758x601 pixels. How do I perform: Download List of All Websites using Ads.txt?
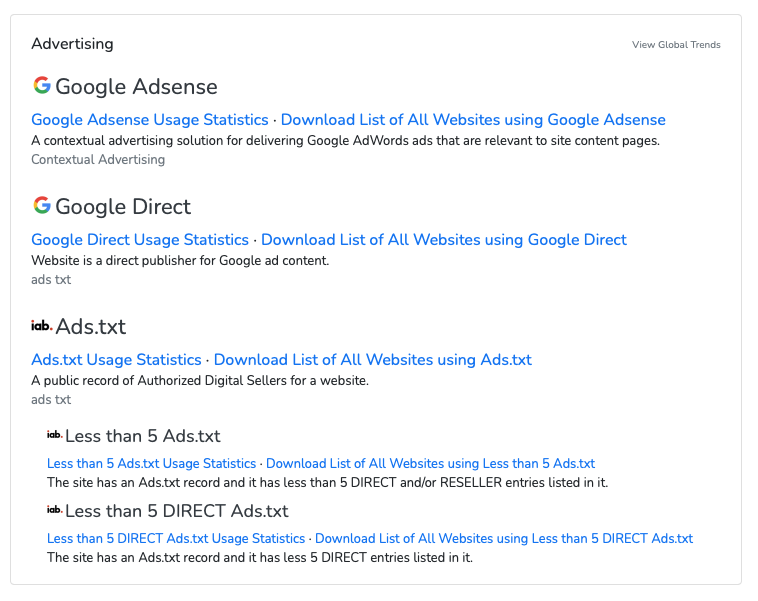pyautogui.click(x=373, y=359)
